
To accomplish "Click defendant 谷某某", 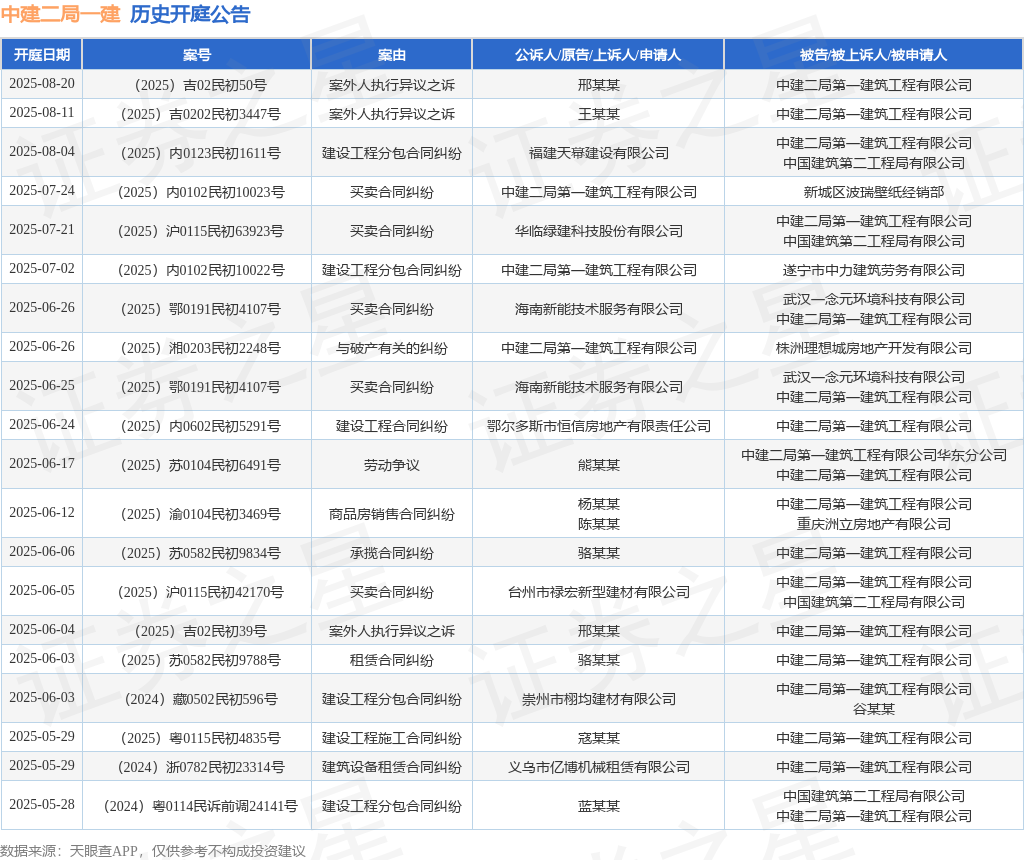I will click(x=874, y=709).
